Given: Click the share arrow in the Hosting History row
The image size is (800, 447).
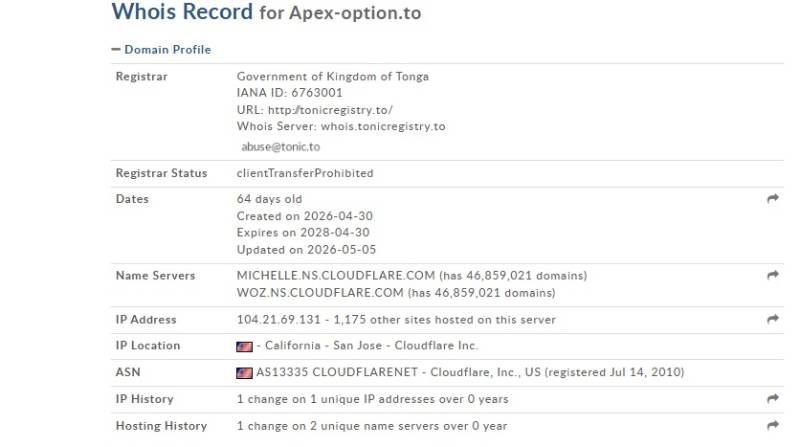Looking at the screenshot, I should pyautogui.click(x=772, y=425).
